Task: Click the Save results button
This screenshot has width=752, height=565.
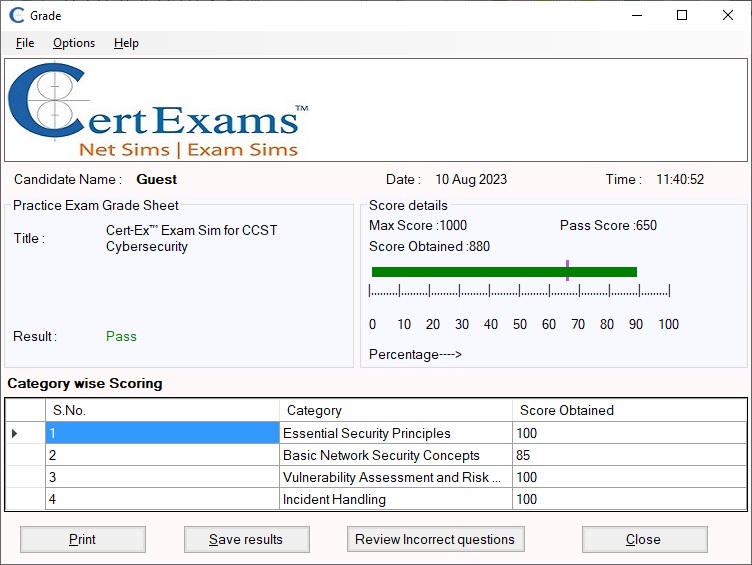Action: pyautogui.click(x=246, y=539)
